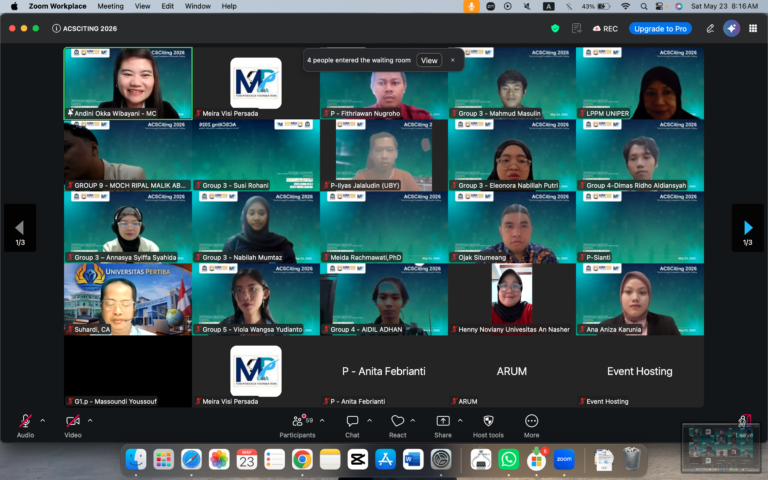This screenshot has width=768, height=480.
Task: Select Group 5 - Viola Wangsa Yudianto tile
Action: 256,299
